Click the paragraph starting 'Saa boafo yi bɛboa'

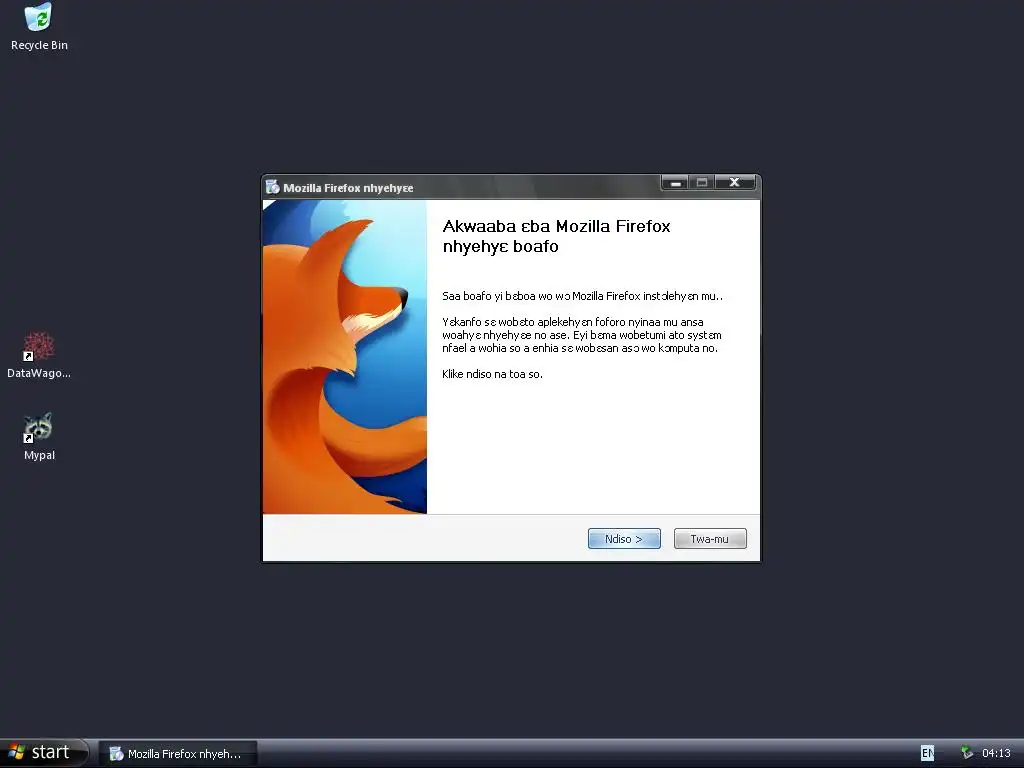pos(583,296)
